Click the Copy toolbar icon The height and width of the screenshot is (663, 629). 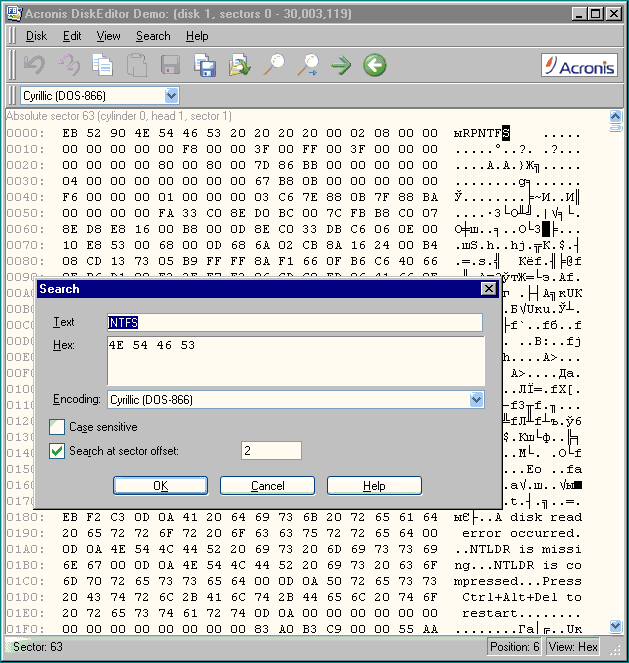(x=102, y=65)
